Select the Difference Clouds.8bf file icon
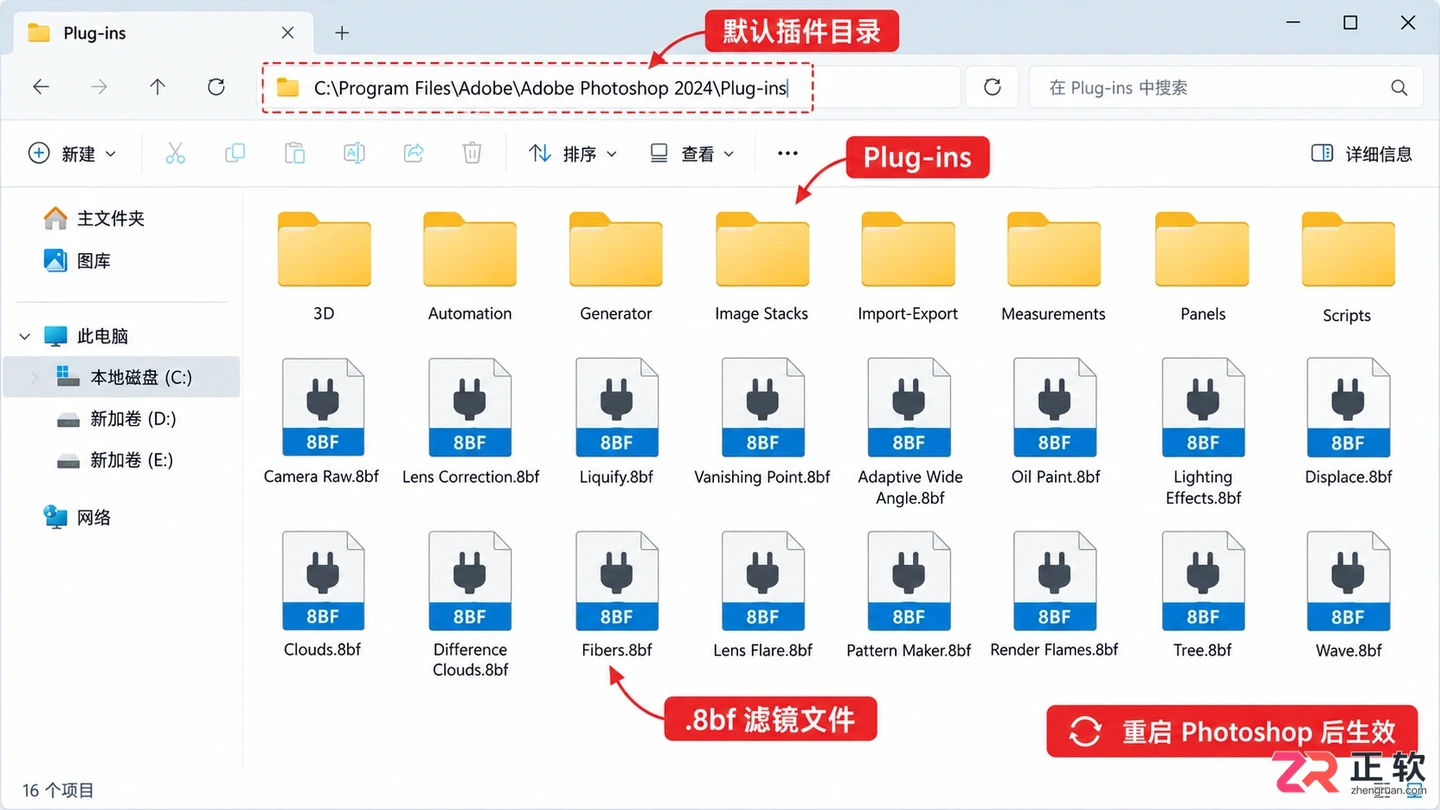1440x810 pixels. coord(469,581)
